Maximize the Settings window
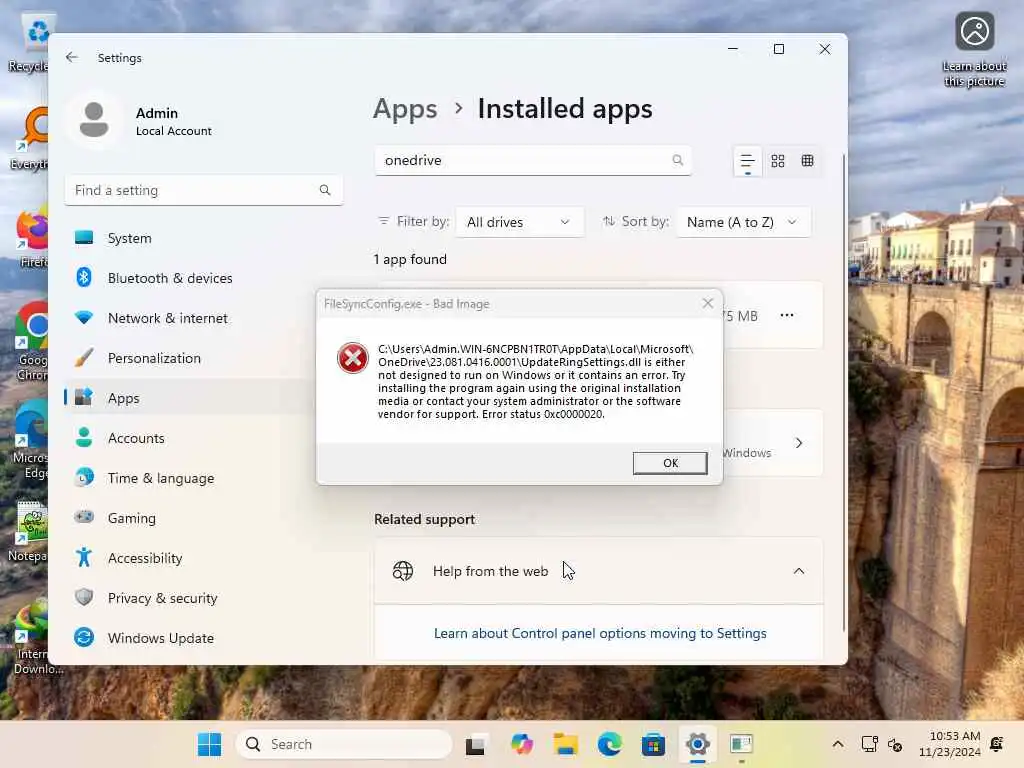Image resolution: width=1024 pixels, height=768 pixels. pyautogui.click(x=778, y=49)
